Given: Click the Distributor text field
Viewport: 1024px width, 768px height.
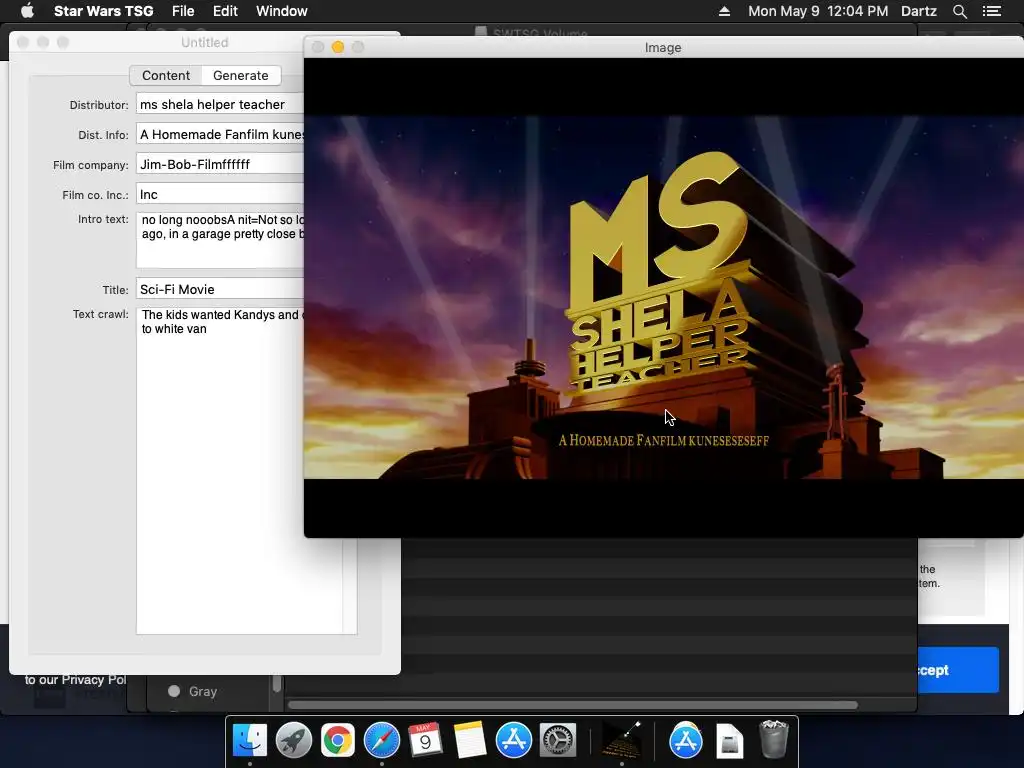Looking at the screenshot, I should coord(219,104).
